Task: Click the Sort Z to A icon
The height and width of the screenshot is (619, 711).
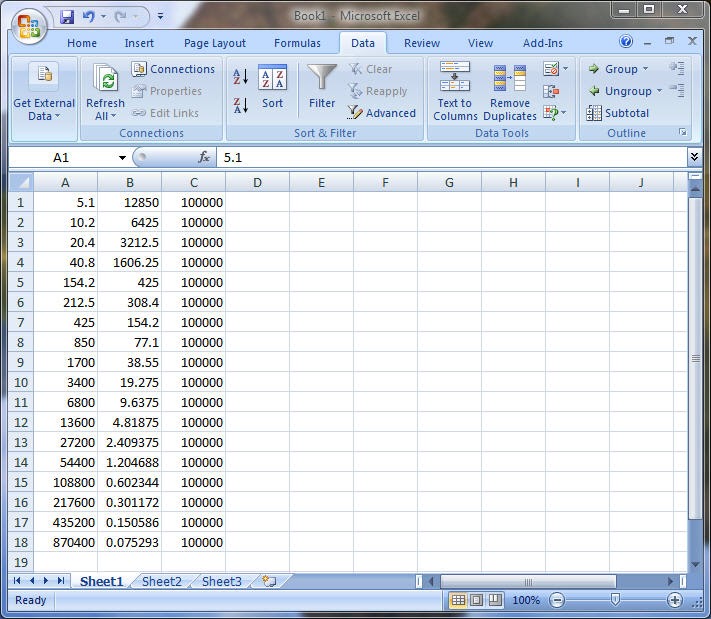Action: tap(240, 106)
